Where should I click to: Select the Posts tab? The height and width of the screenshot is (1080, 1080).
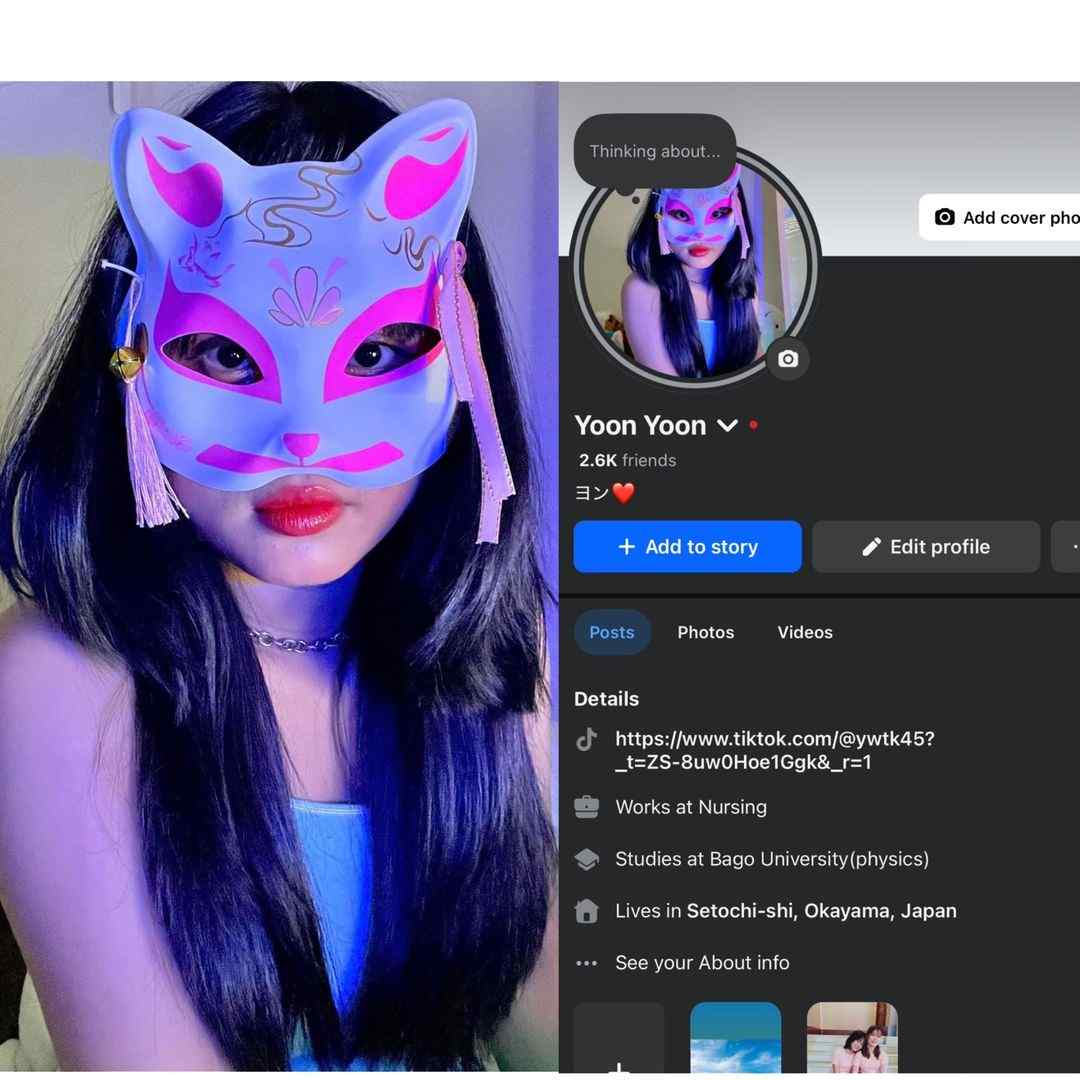tap(612, 632)
